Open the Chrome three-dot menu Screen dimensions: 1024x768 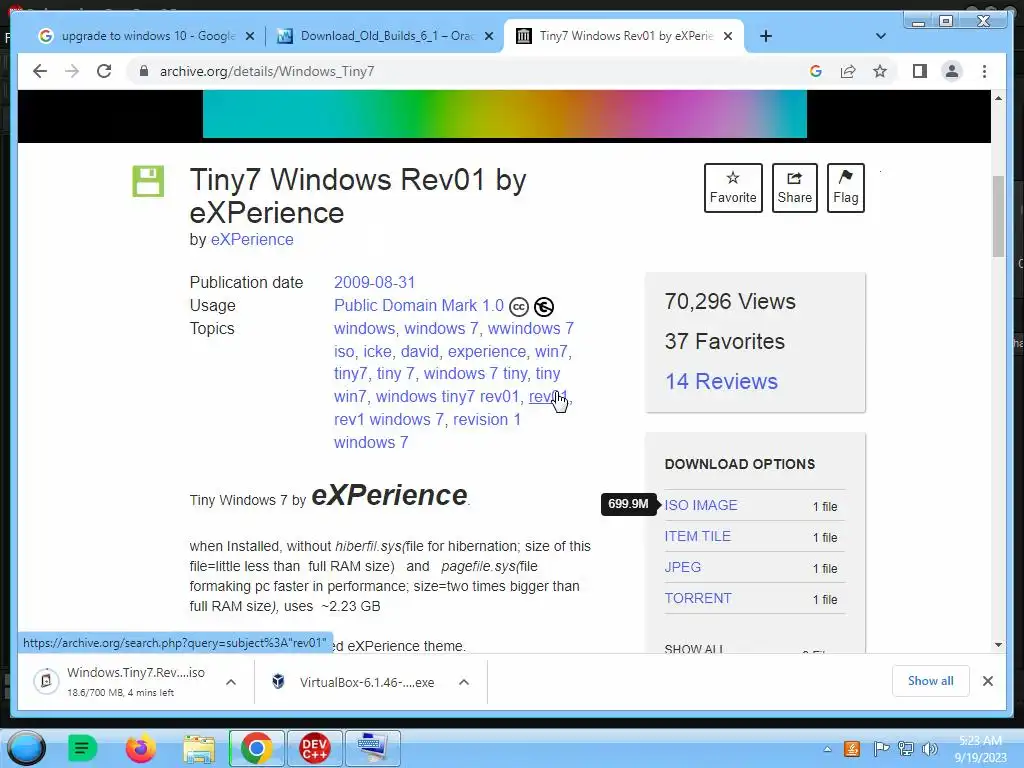984,71
